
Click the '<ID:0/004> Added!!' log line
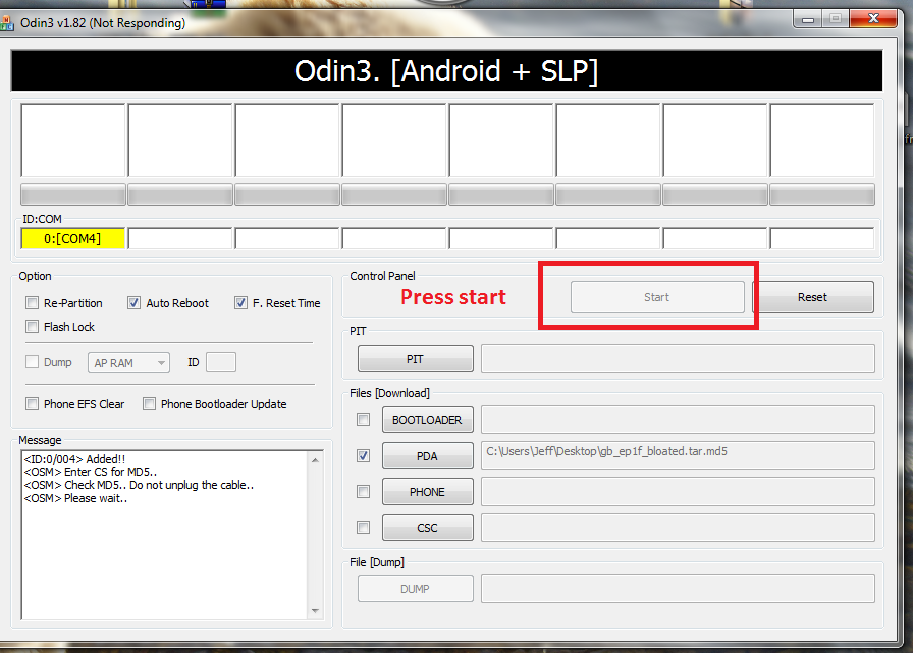pos(75,459)
